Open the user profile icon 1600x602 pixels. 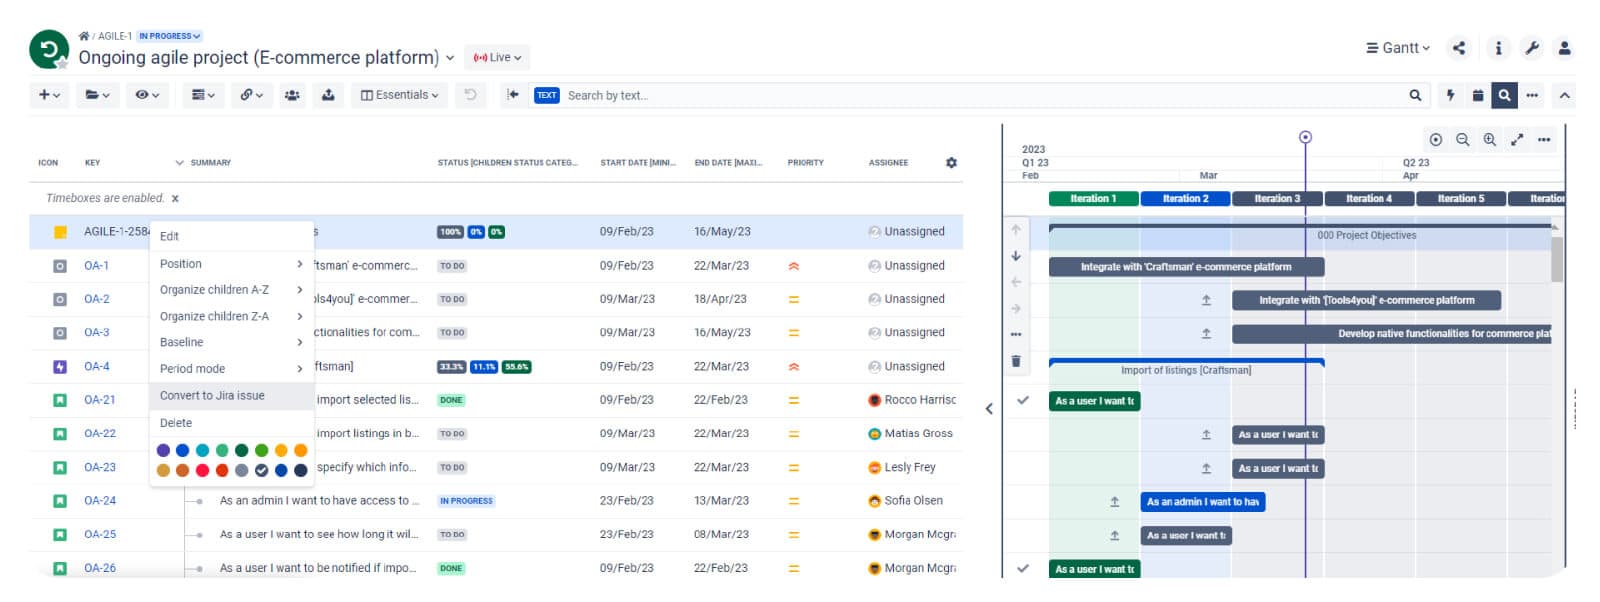tap(1564, 47)
